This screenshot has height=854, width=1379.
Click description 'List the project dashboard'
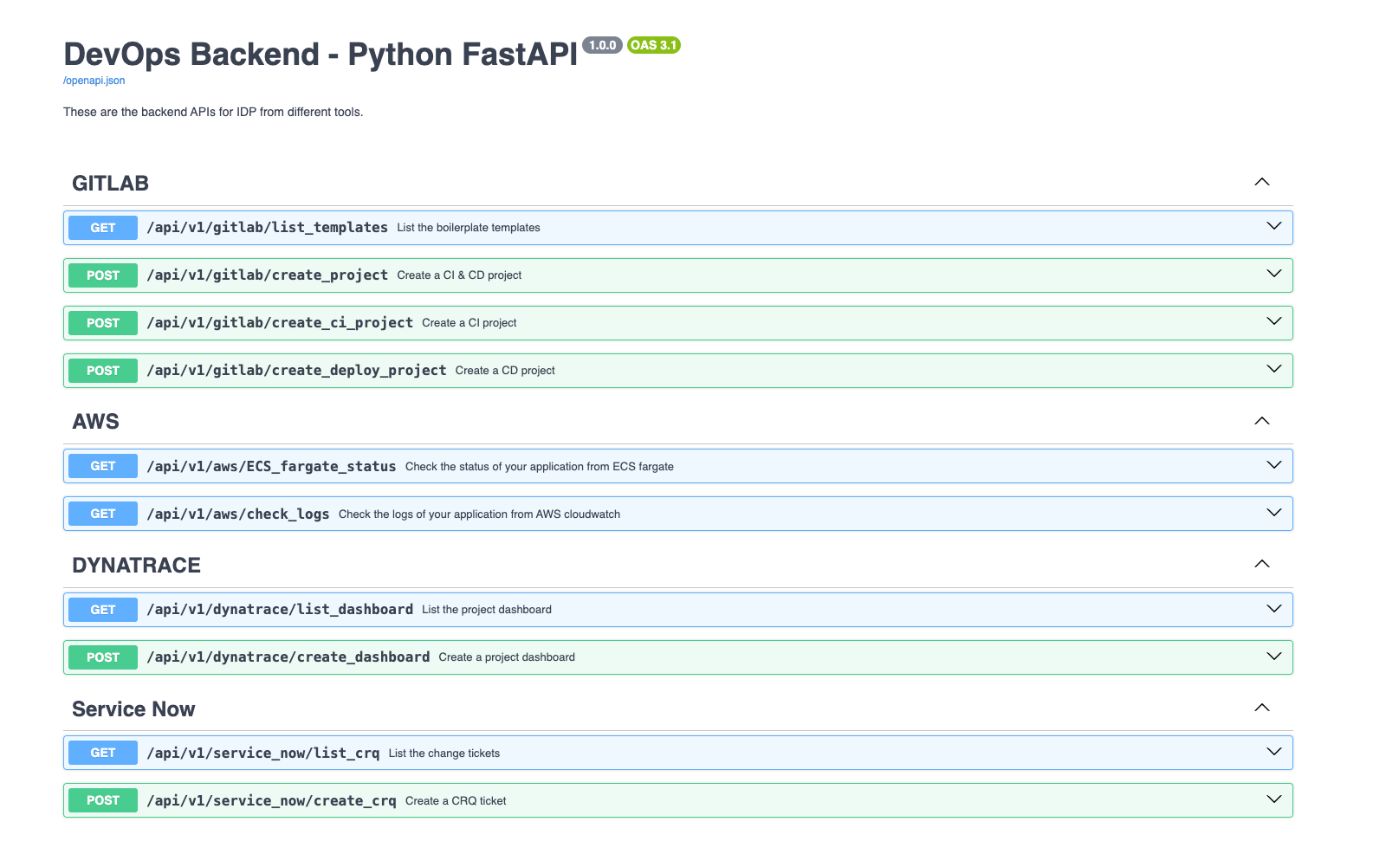click(486, 609)
